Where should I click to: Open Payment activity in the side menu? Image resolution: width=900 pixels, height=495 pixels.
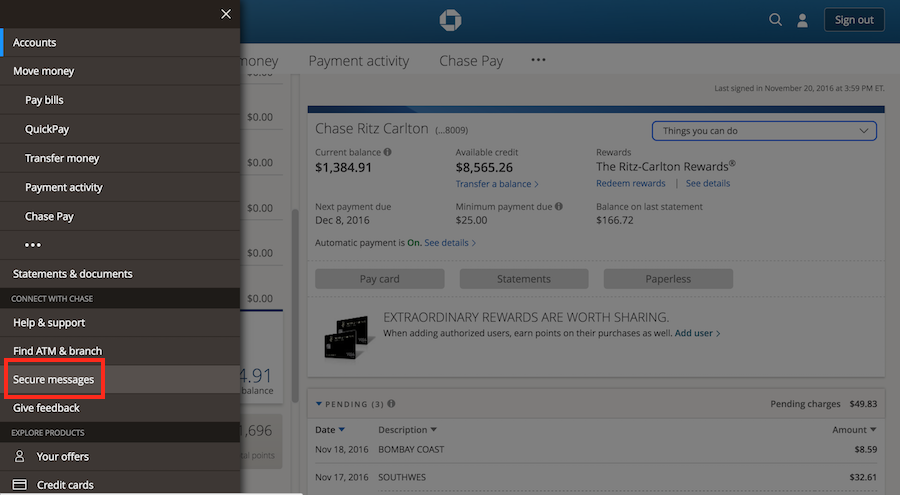point(120,187)
